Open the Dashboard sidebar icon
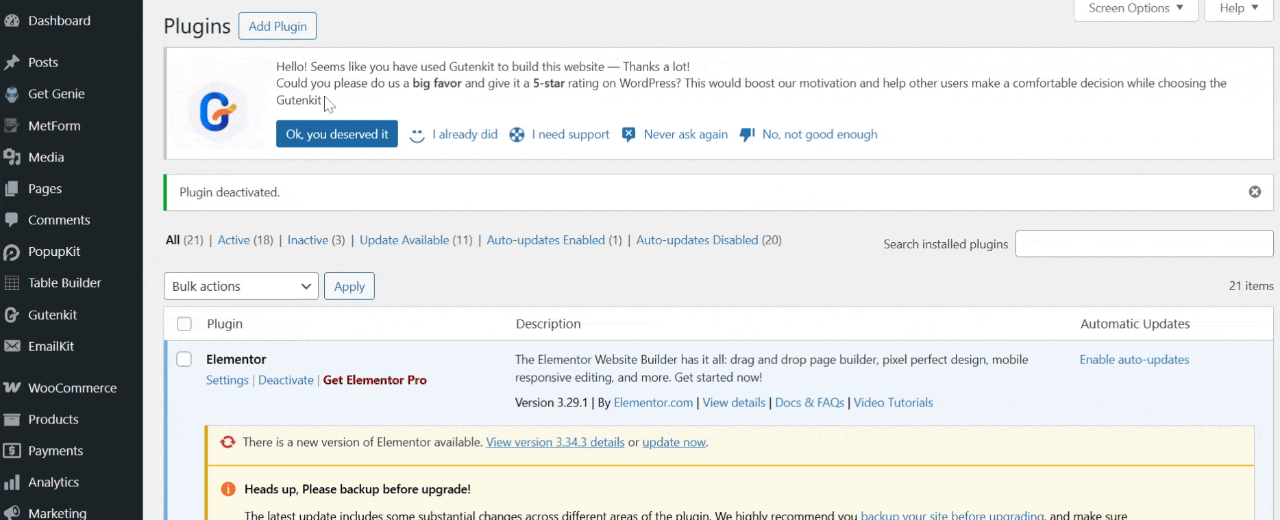The image size is (1280, 520). 12,20
